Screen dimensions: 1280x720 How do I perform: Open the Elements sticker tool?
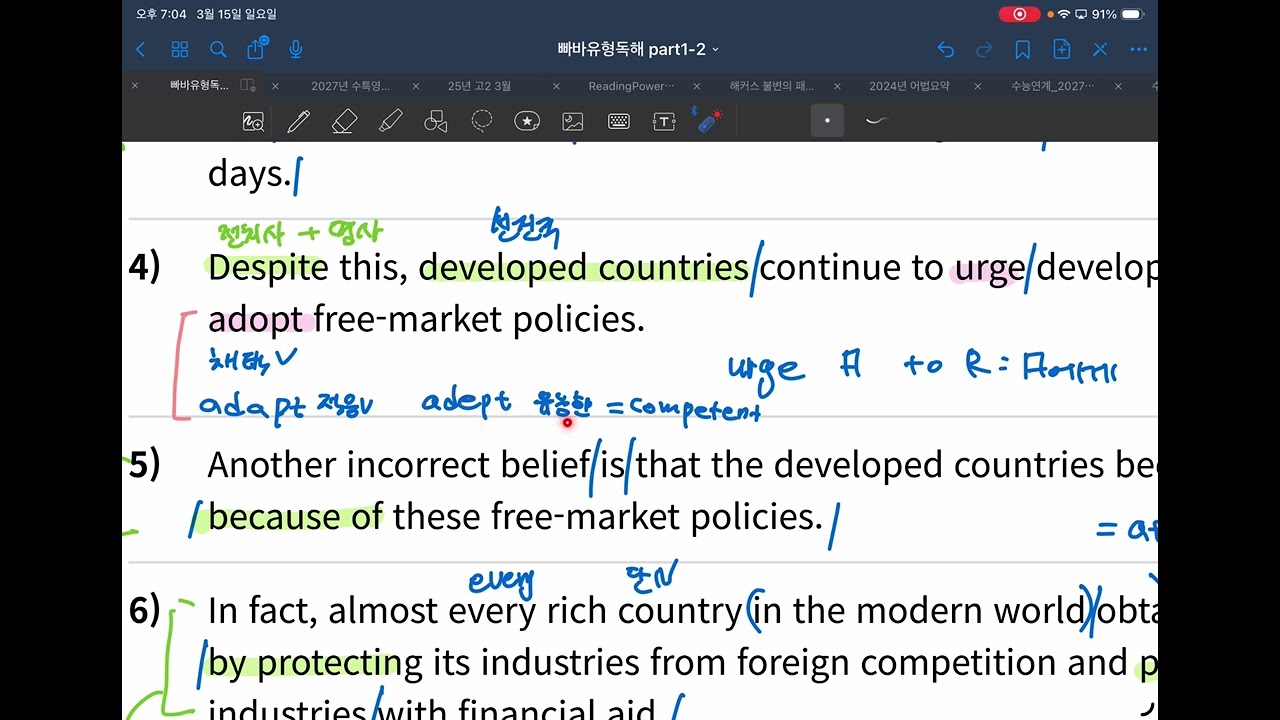pyautogui.click(x=527, y=121)
